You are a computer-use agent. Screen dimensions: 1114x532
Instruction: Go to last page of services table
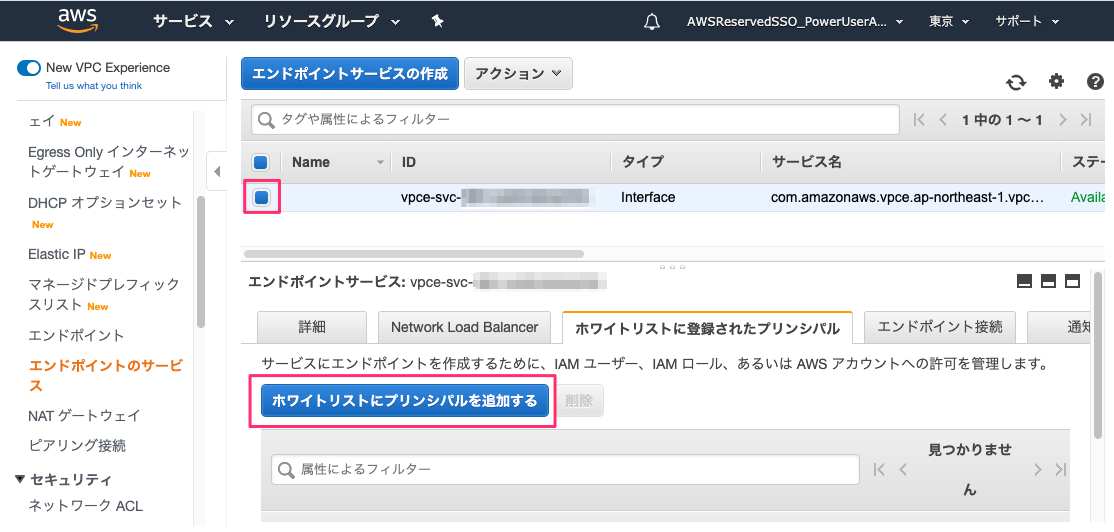coord(1086,120)
